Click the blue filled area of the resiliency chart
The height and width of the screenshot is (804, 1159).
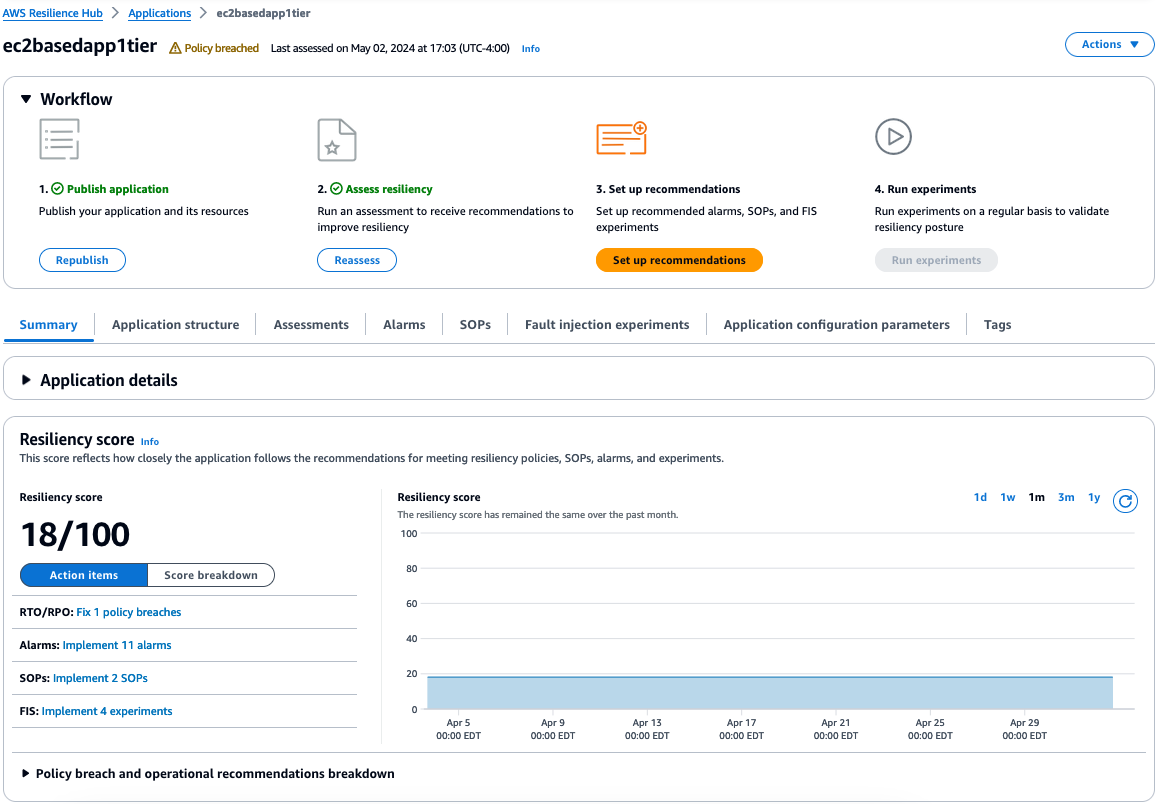769,693
